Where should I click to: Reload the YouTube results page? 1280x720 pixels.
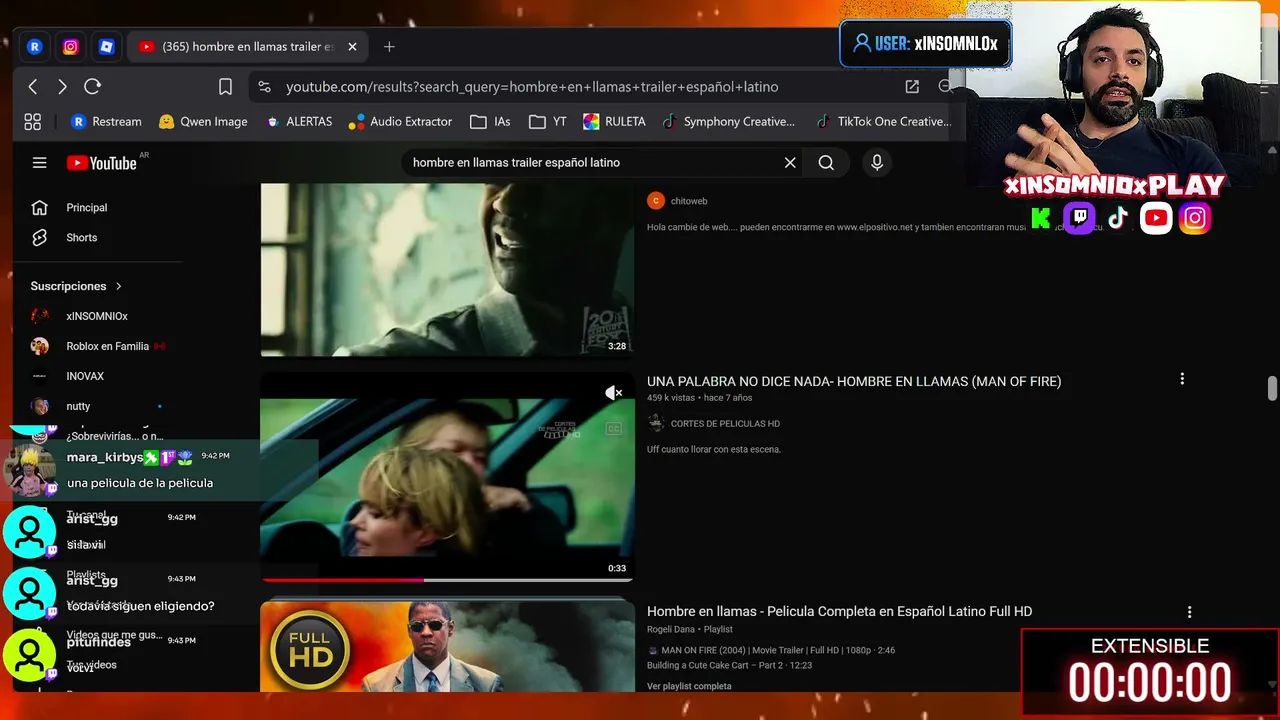tap(92, 87)
